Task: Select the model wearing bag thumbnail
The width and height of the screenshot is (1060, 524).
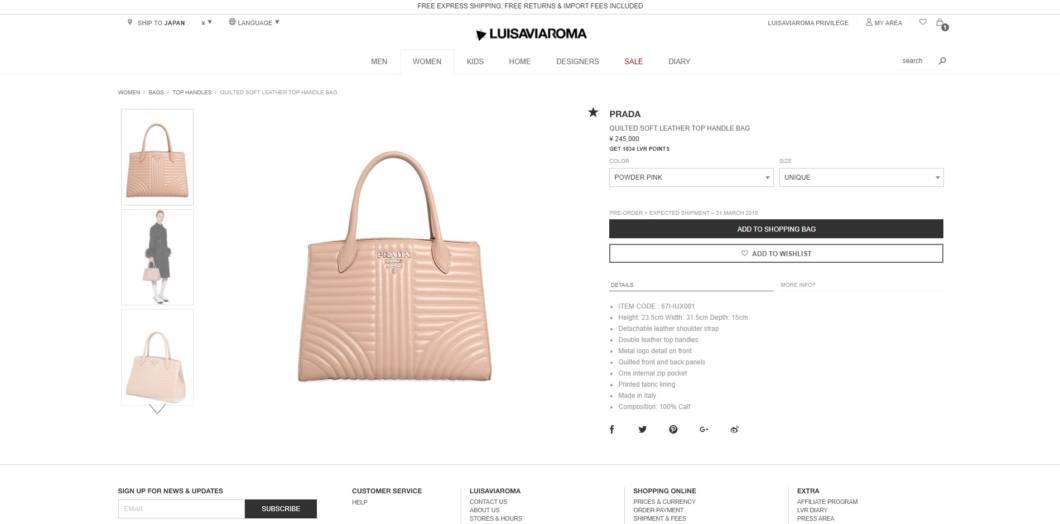Action: 158,258
